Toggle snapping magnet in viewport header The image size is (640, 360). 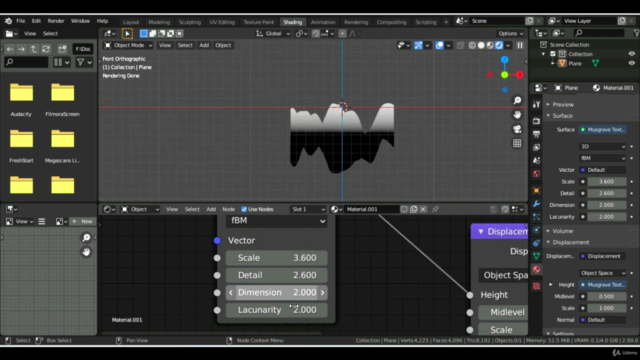click(x=316, y=34)
